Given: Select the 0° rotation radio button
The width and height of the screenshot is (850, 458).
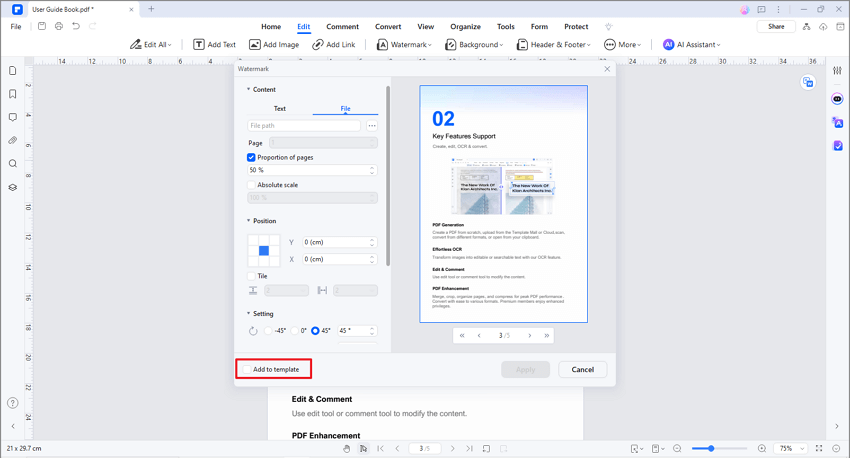Looking at the screenshot, I should [294, 331].
